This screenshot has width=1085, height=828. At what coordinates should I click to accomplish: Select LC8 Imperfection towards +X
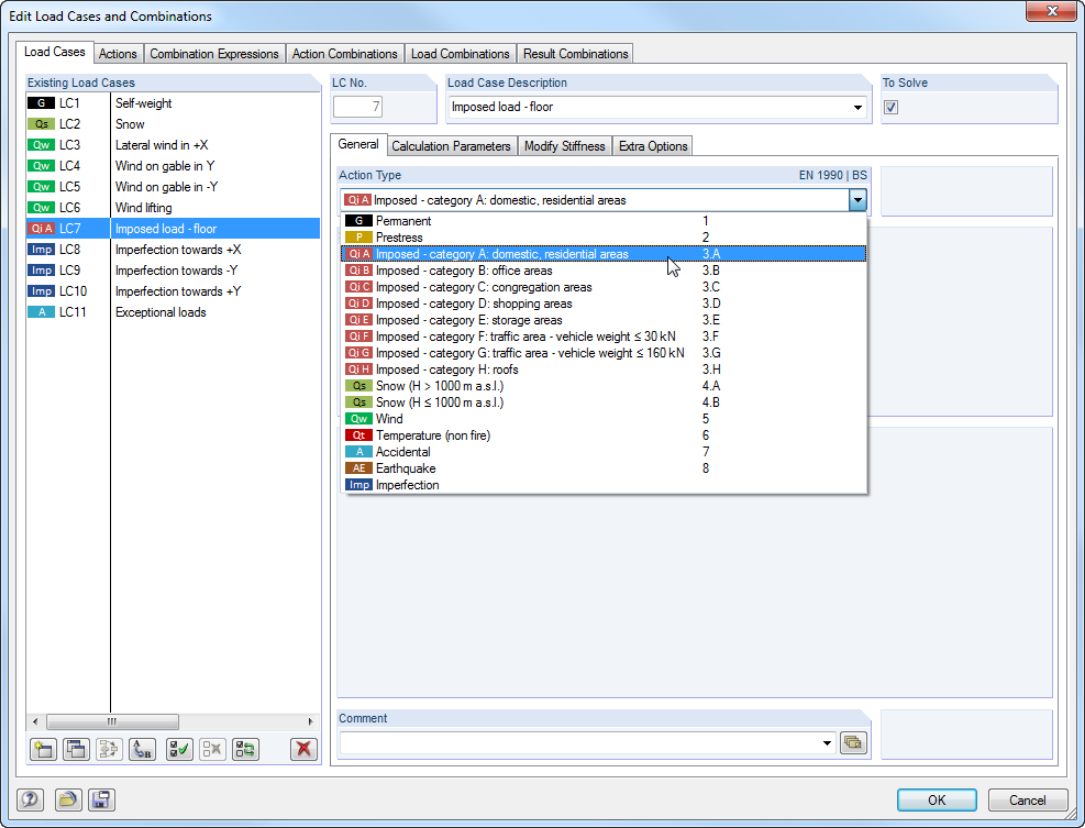(173, 250)
